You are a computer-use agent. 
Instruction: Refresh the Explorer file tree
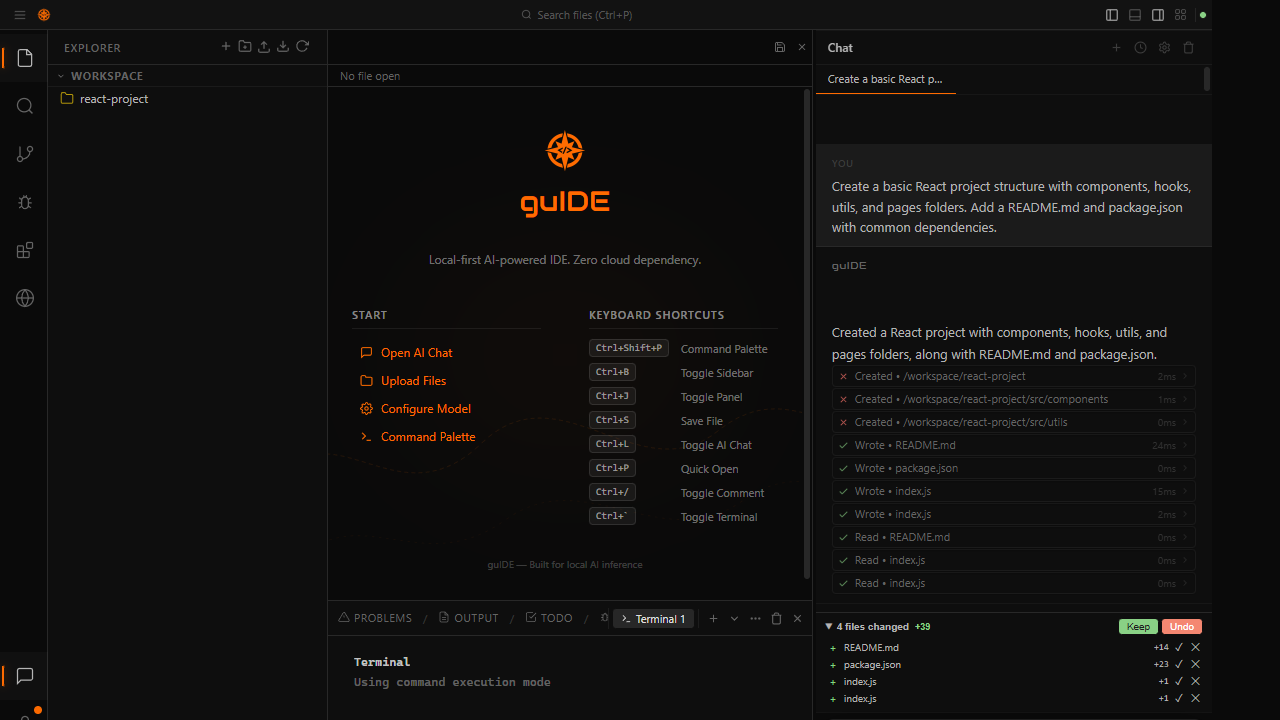point(302,47)
